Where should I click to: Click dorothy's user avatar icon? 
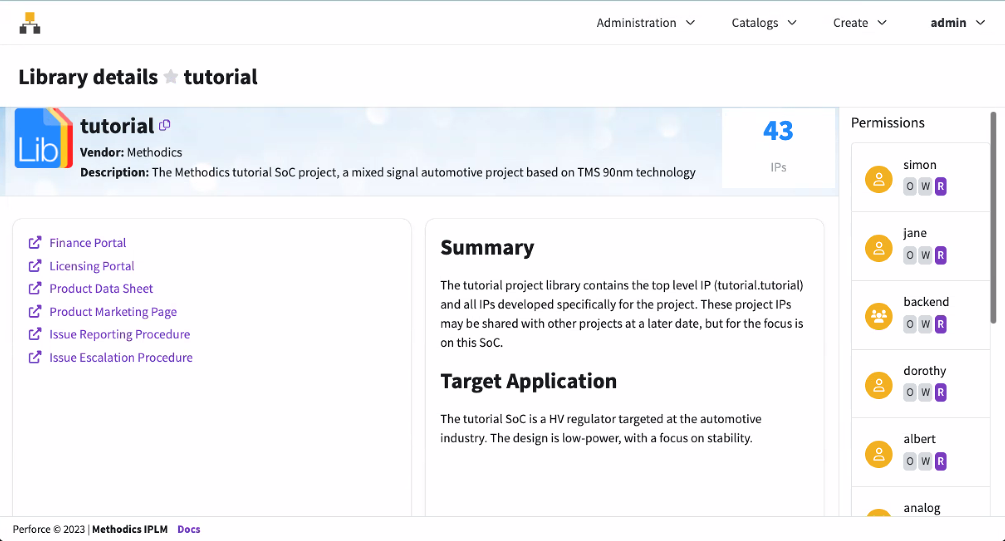point(878,385)
